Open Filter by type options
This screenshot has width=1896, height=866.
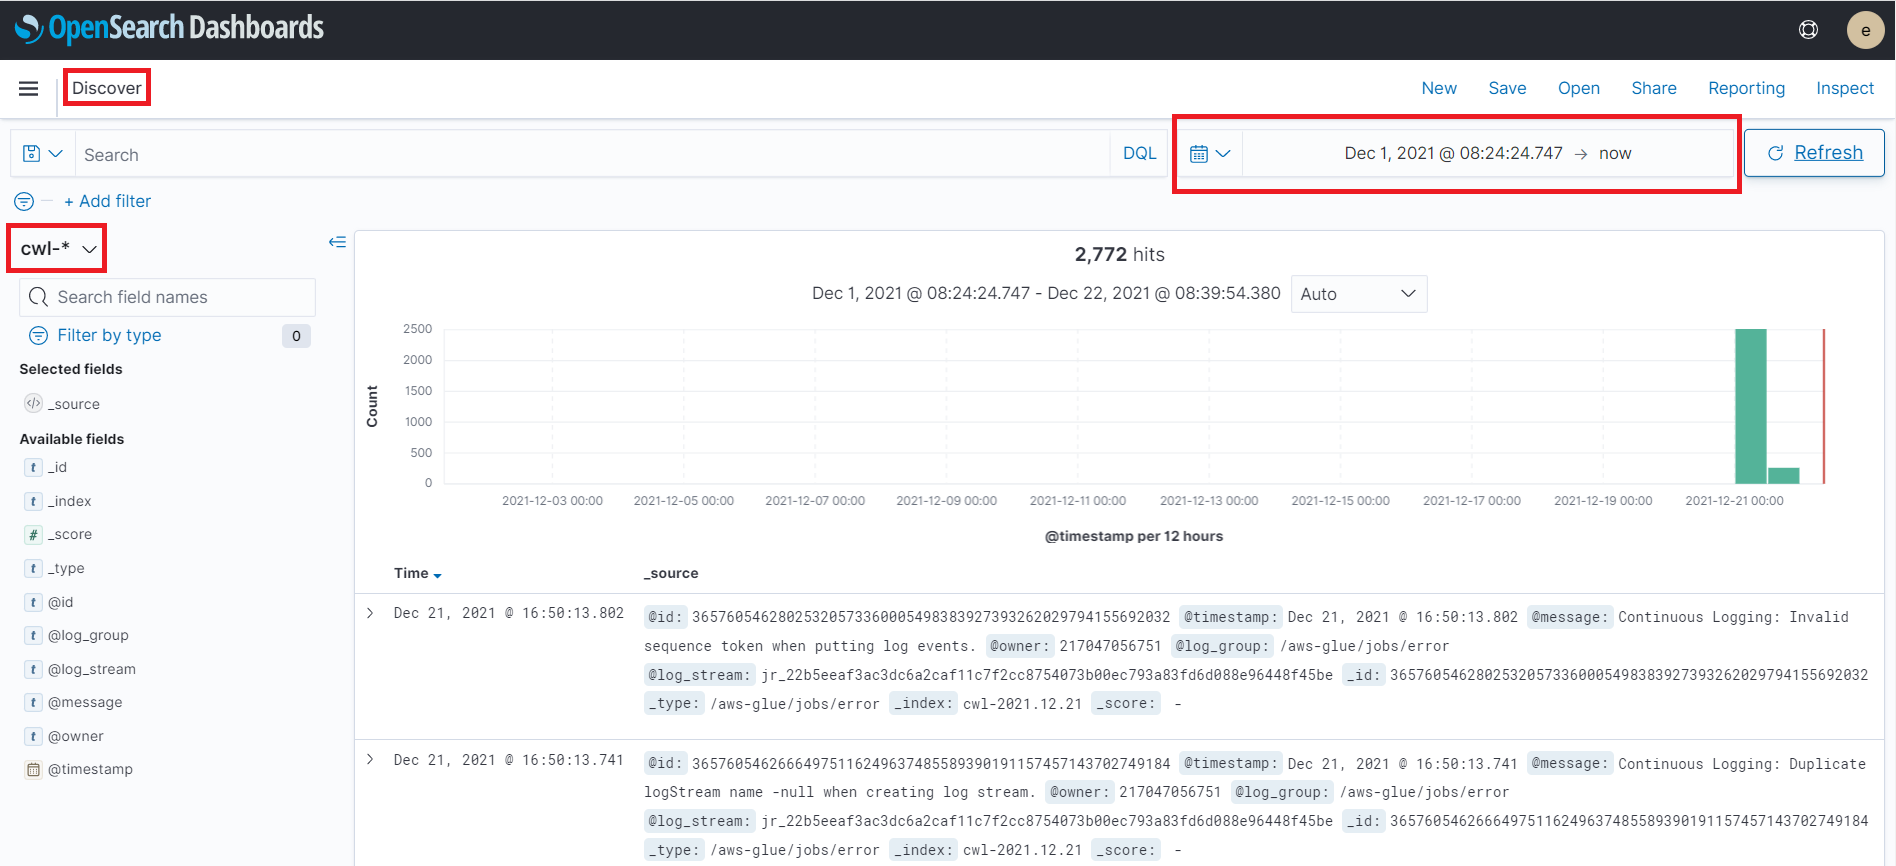click(109, 335)
